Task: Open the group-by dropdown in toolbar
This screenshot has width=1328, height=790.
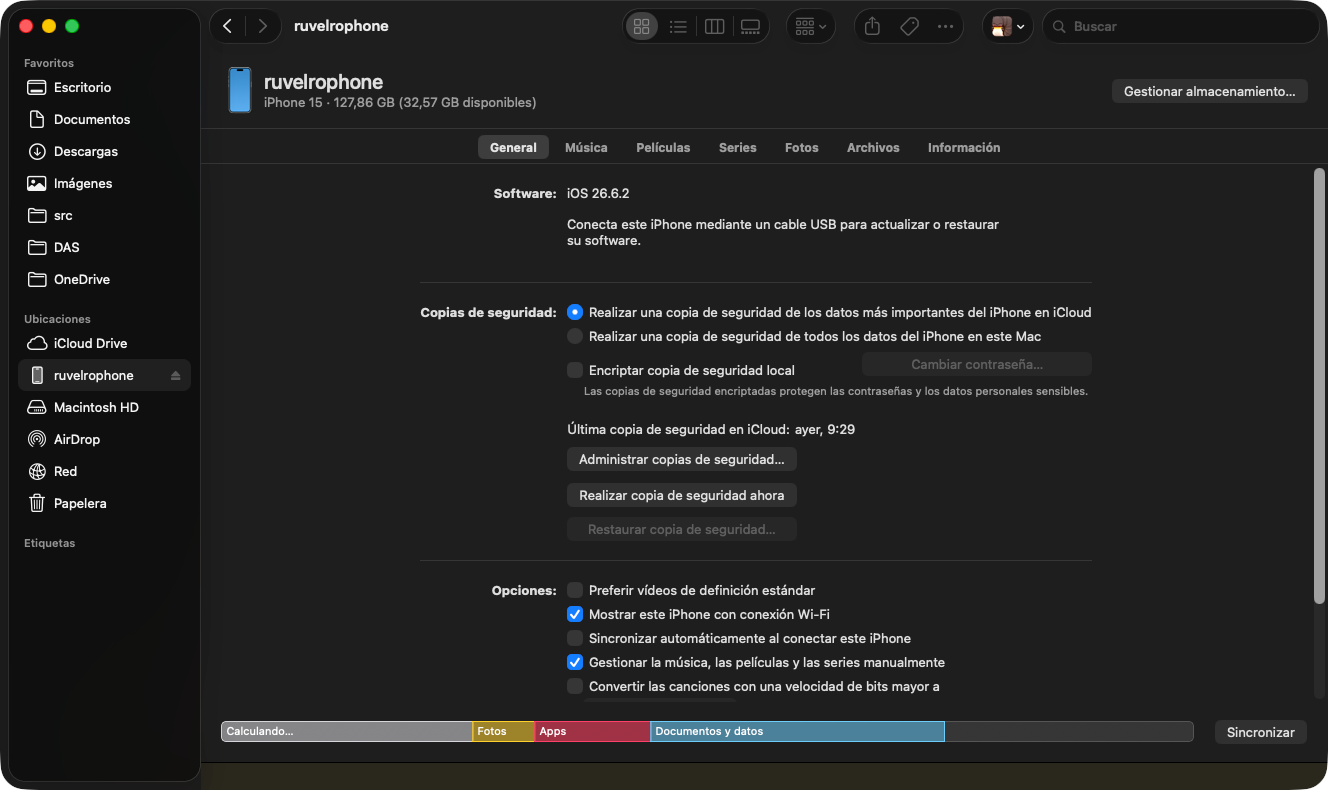Action: (811, 27)
